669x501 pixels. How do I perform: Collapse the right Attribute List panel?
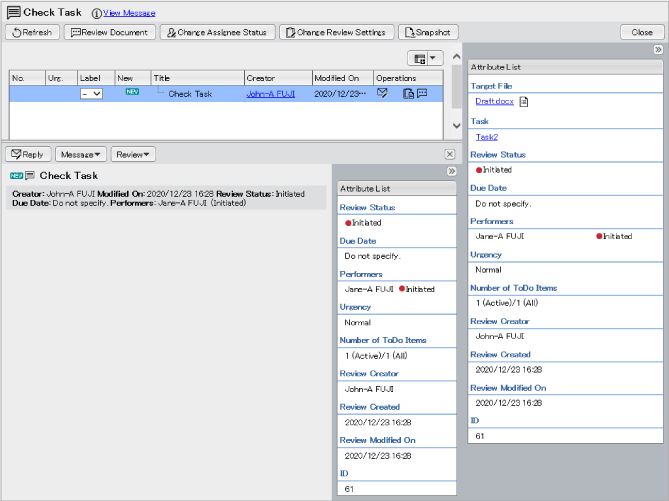coord(658,49)
